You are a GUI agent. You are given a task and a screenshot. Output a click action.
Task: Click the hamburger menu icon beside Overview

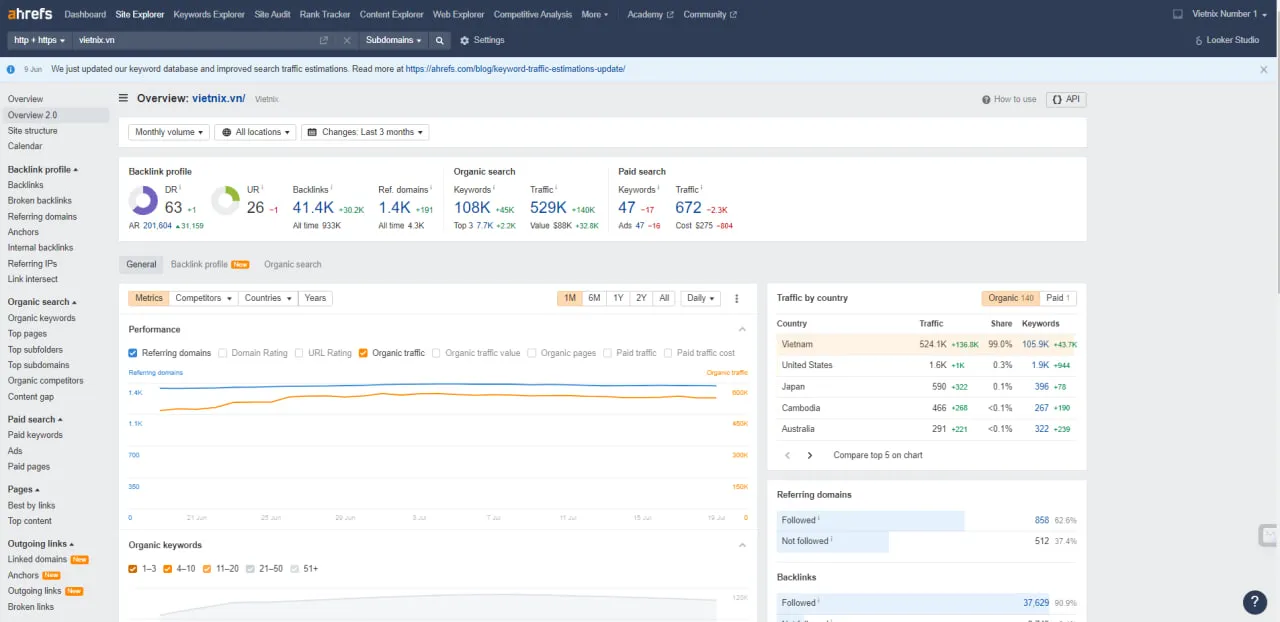point(124,98)
